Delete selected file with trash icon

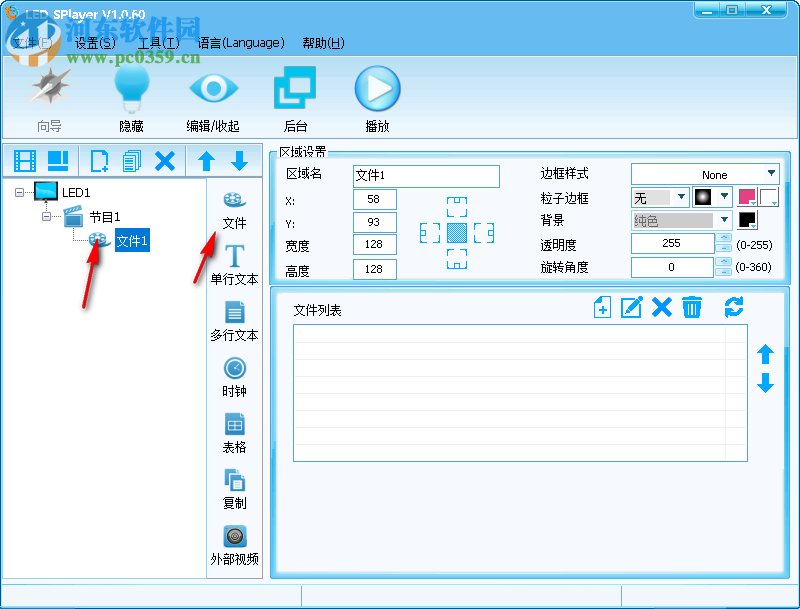(x=691, y=308)
